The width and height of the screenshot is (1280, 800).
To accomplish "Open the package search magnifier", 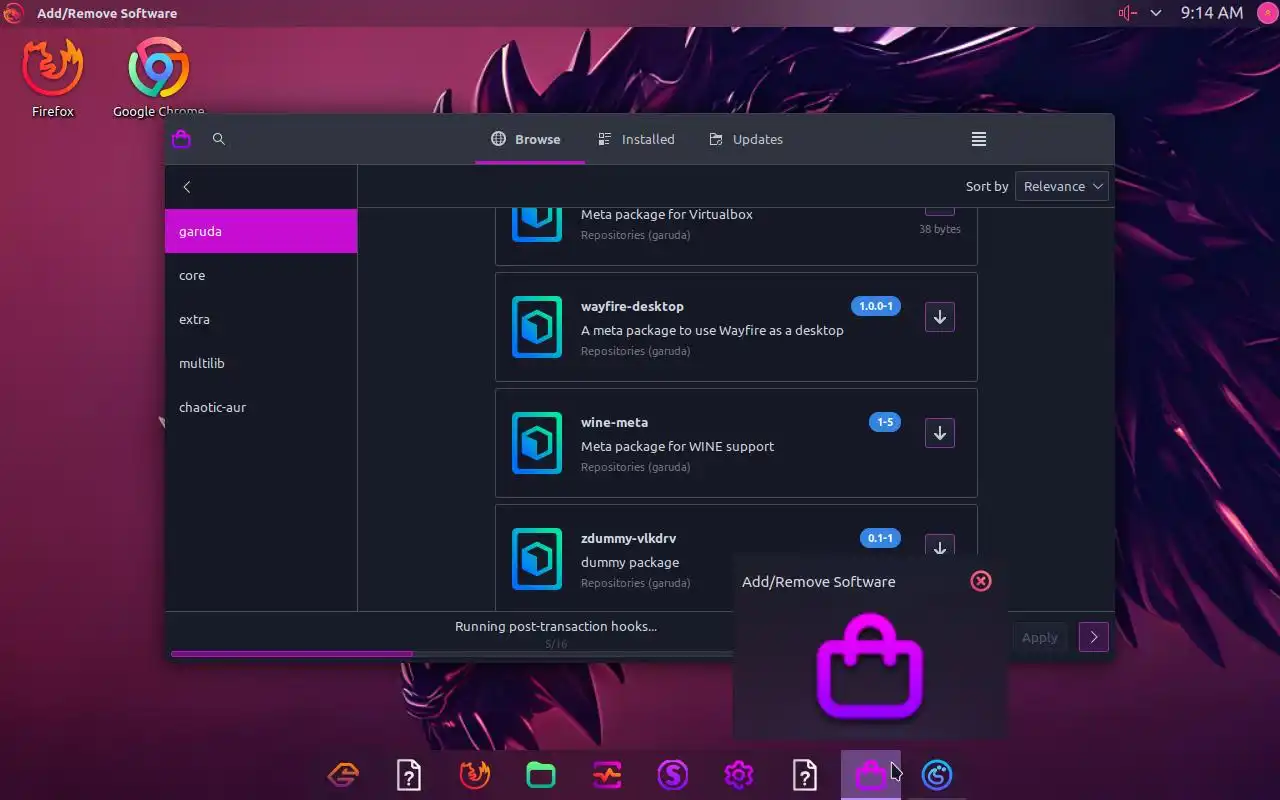I will pos(219,139).
